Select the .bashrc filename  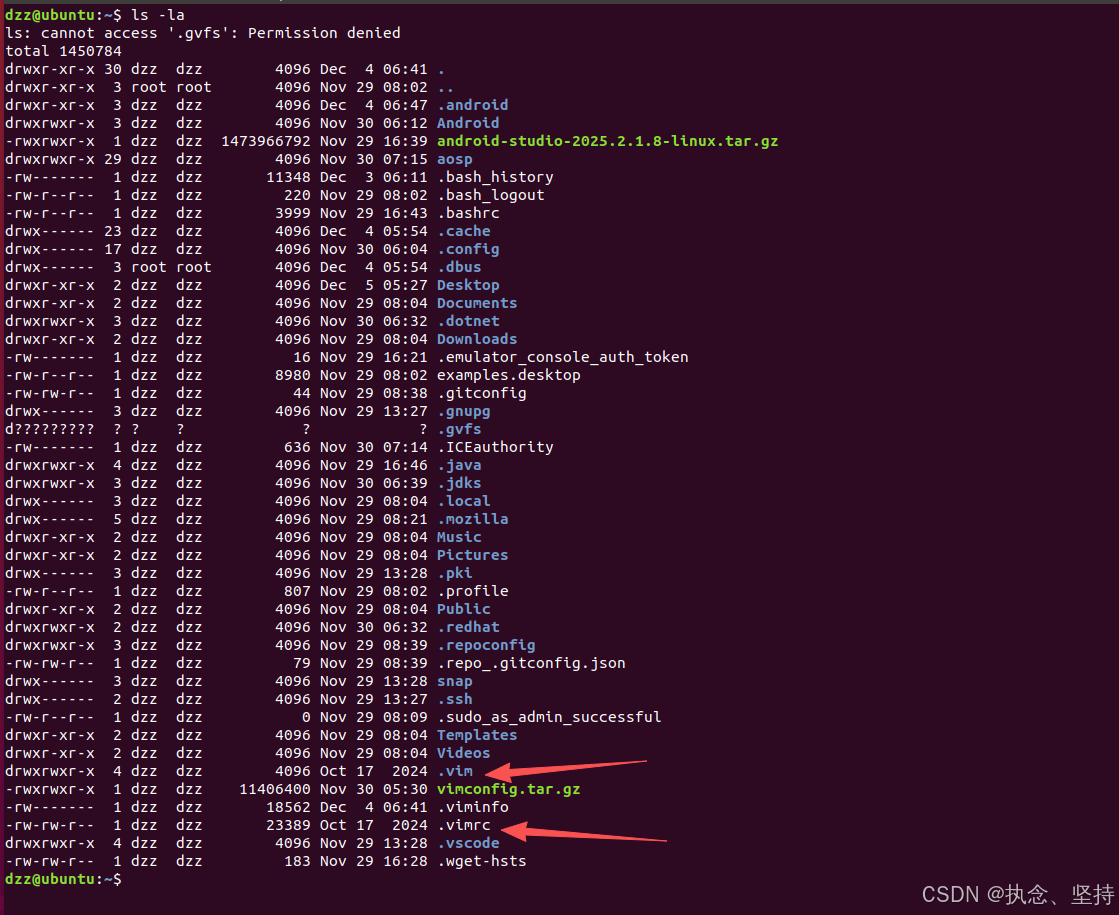[x=468, y=213]
